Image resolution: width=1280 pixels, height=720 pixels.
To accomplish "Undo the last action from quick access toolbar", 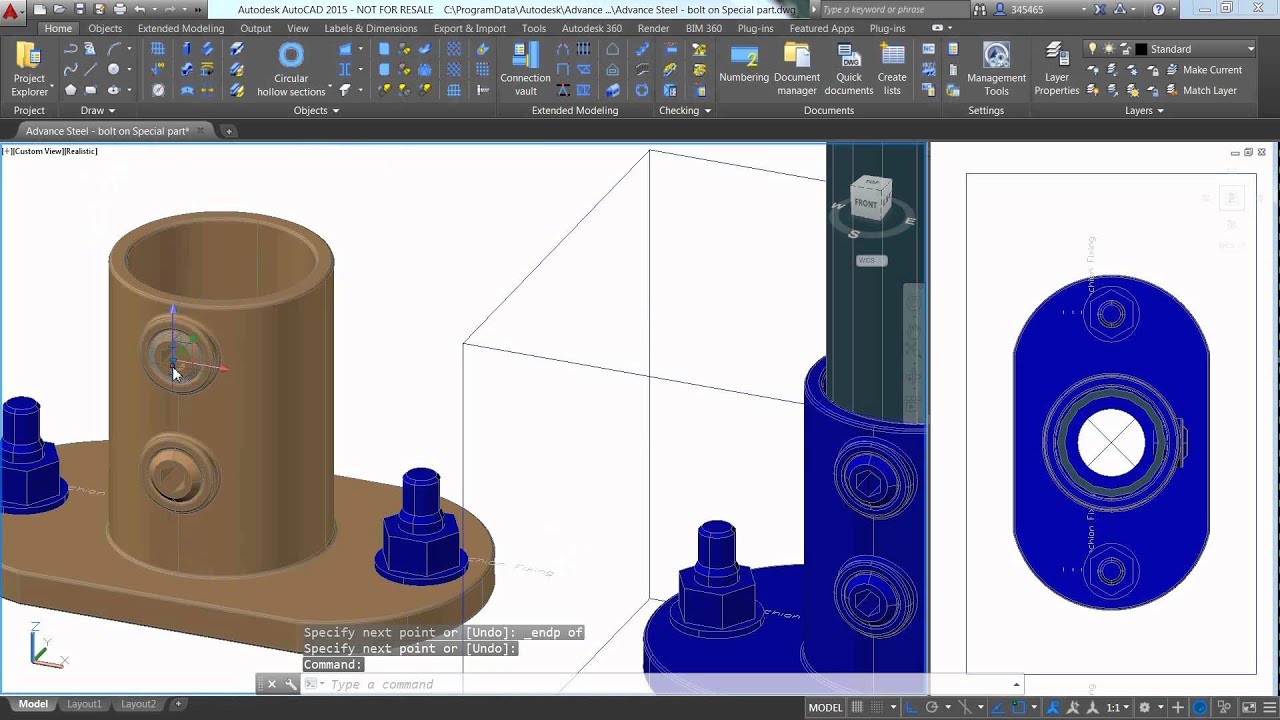I will pyautogui.click(x=140, y=9).
